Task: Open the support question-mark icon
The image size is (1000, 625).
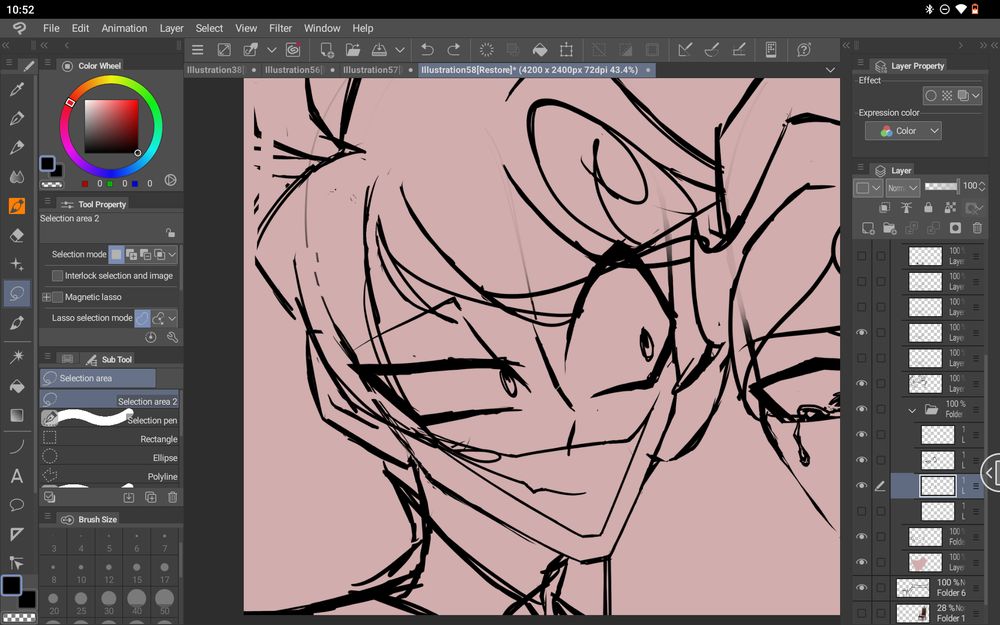Action: pos(804,50)
